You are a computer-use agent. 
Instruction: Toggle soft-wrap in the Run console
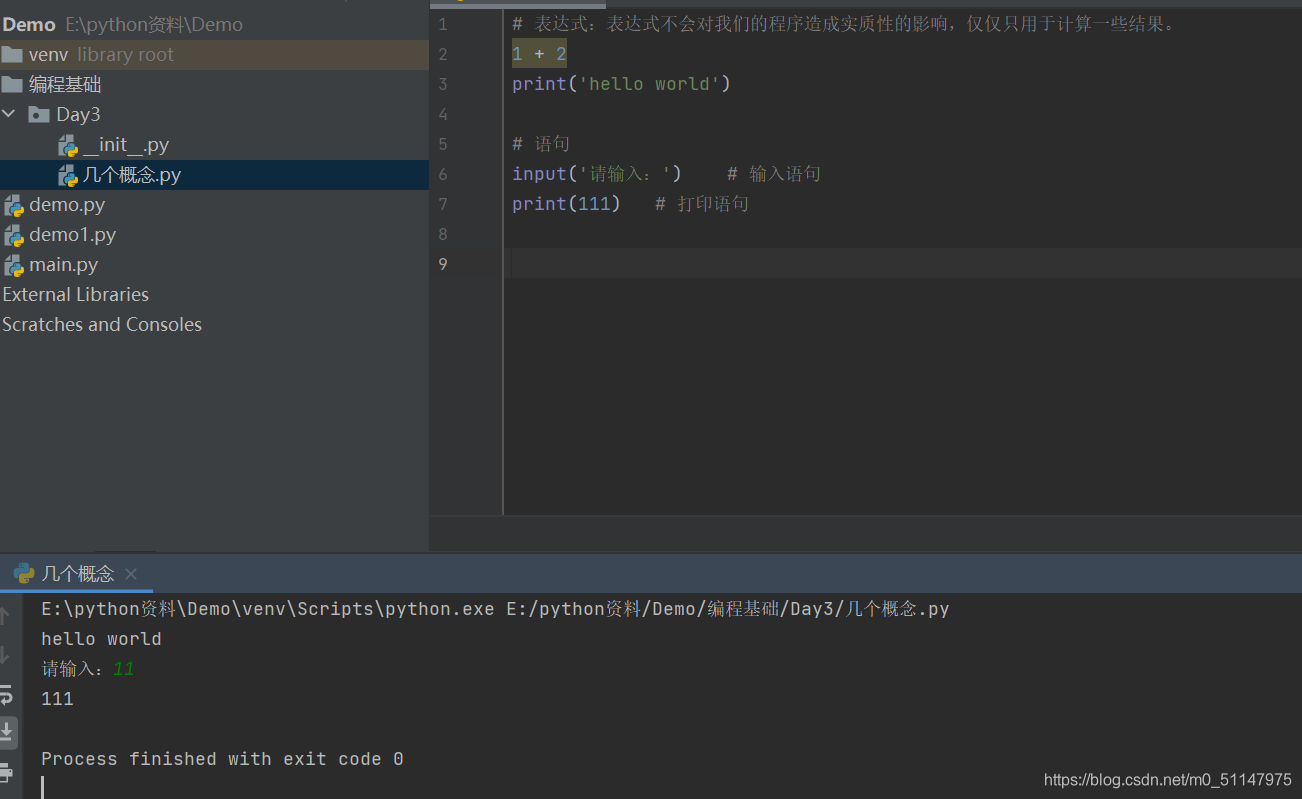6,694
